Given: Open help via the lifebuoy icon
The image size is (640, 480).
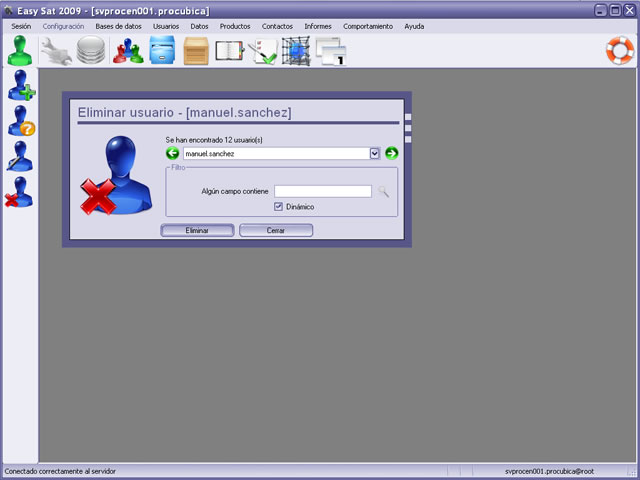Looking at the screenshot, I should tap(620, 50).
